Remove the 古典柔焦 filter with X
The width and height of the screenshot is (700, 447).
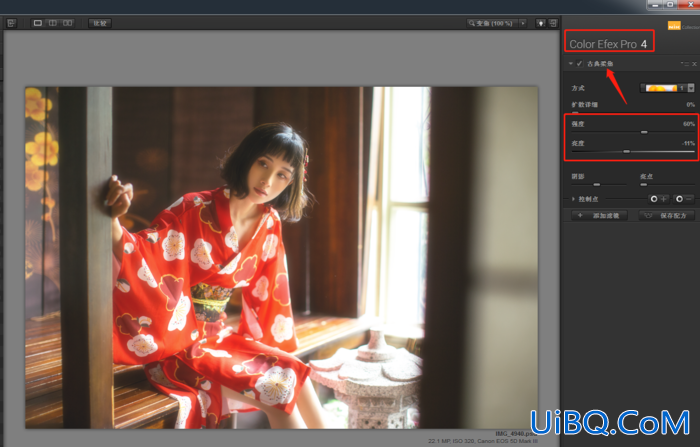[x=694, y=64]
